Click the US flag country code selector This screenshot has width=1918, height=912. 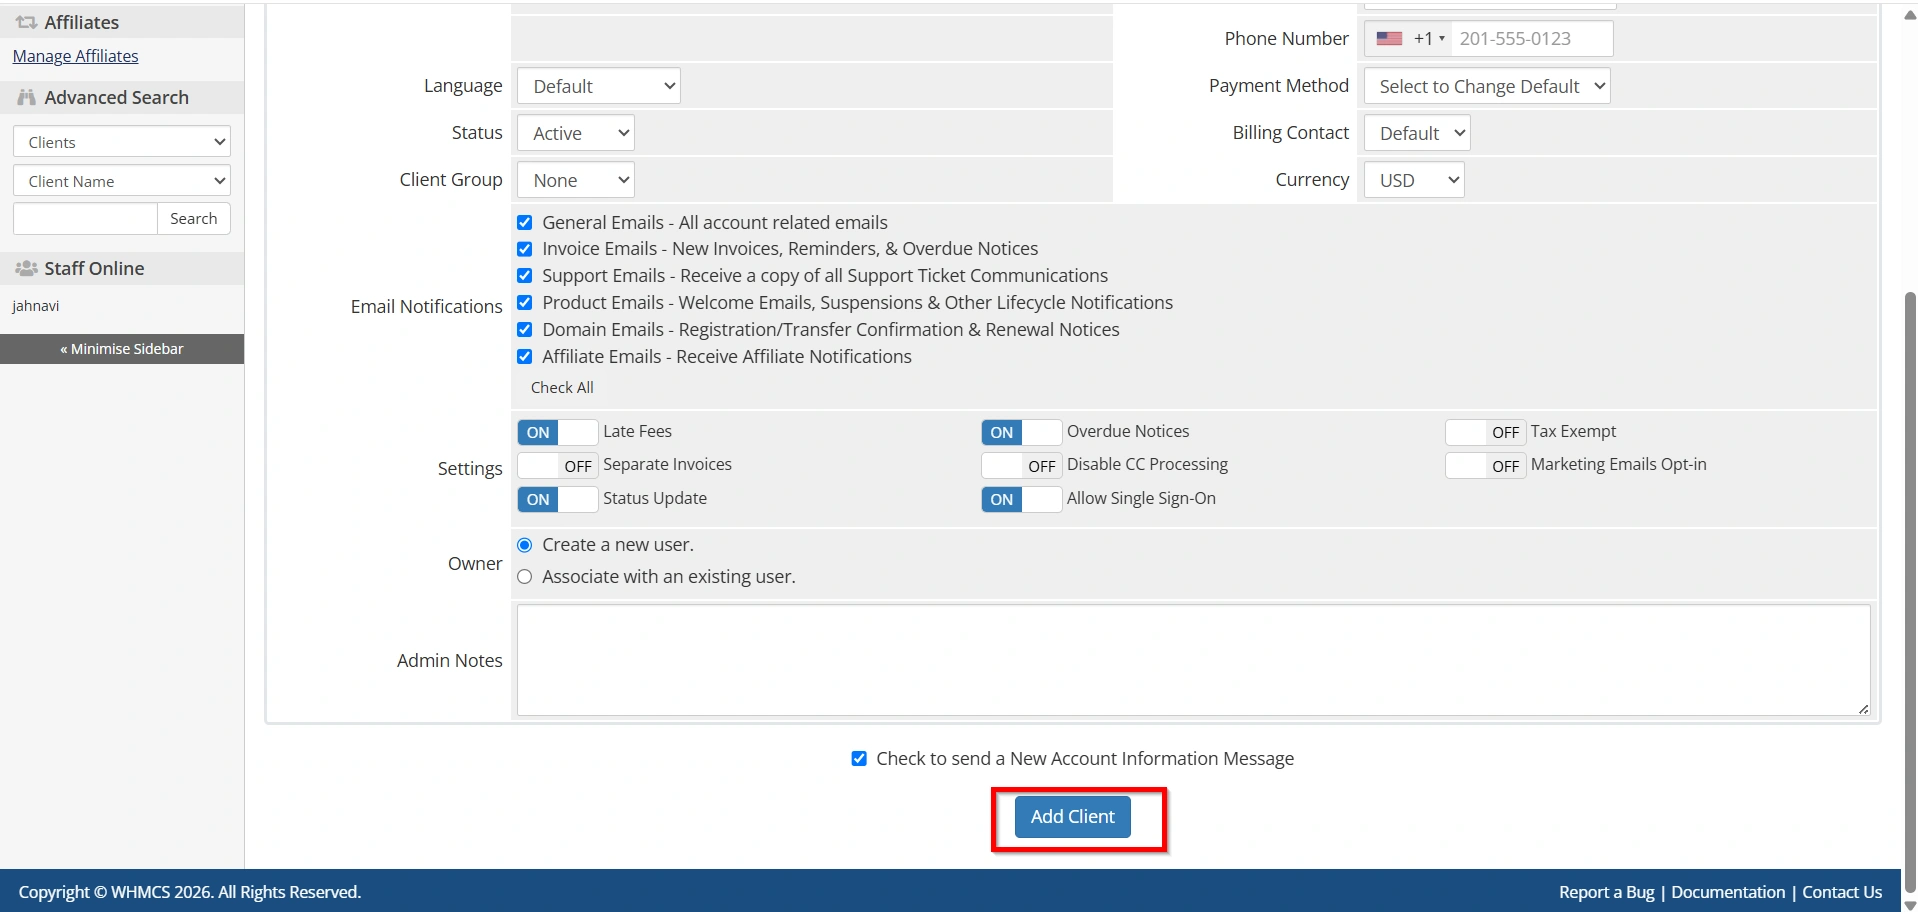(1409, 39)
